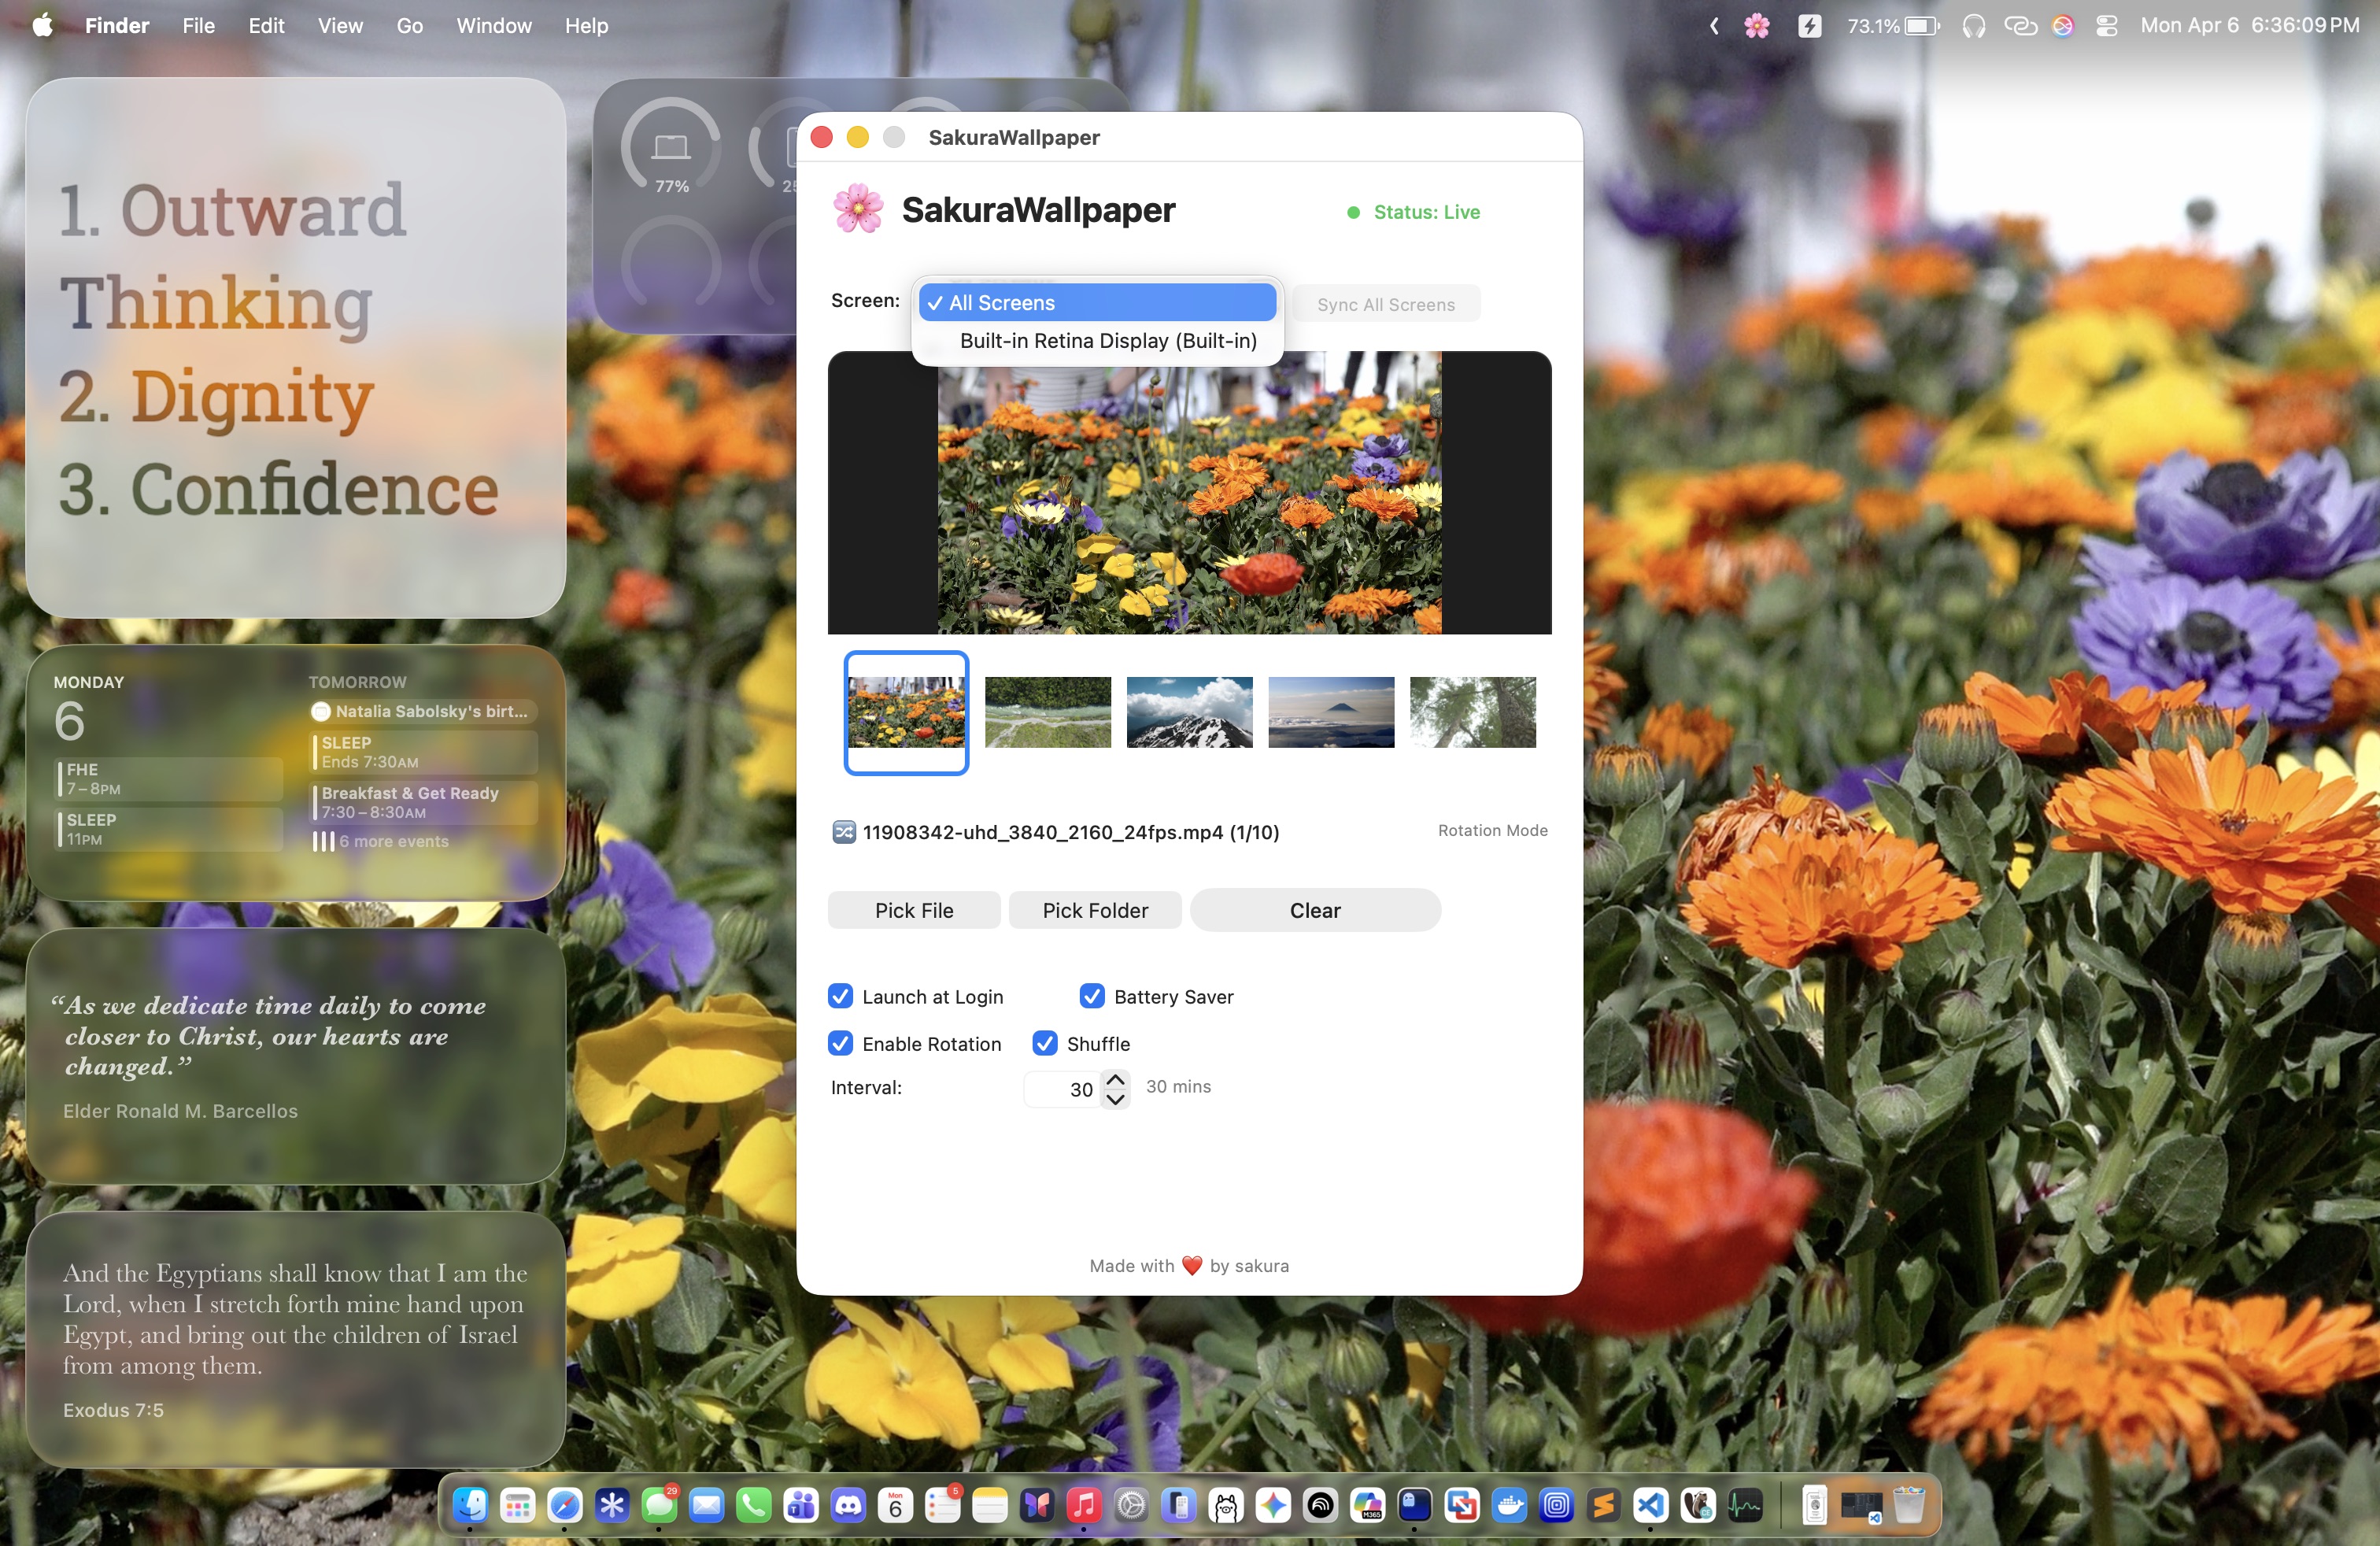This screenshot has height=1546, width=2380.
Task: Choose All Screens in the Screen dropdown
Action: click(x=1098, y=303)
